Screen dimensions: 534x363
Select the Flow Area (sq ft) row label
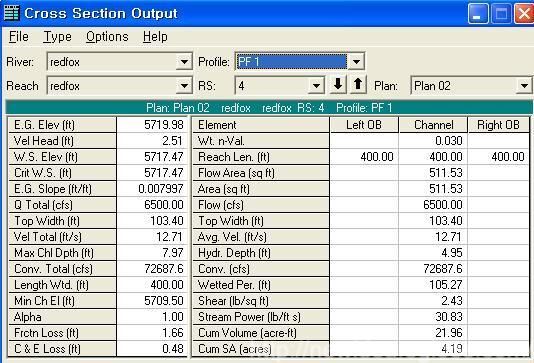click(261, 173)
